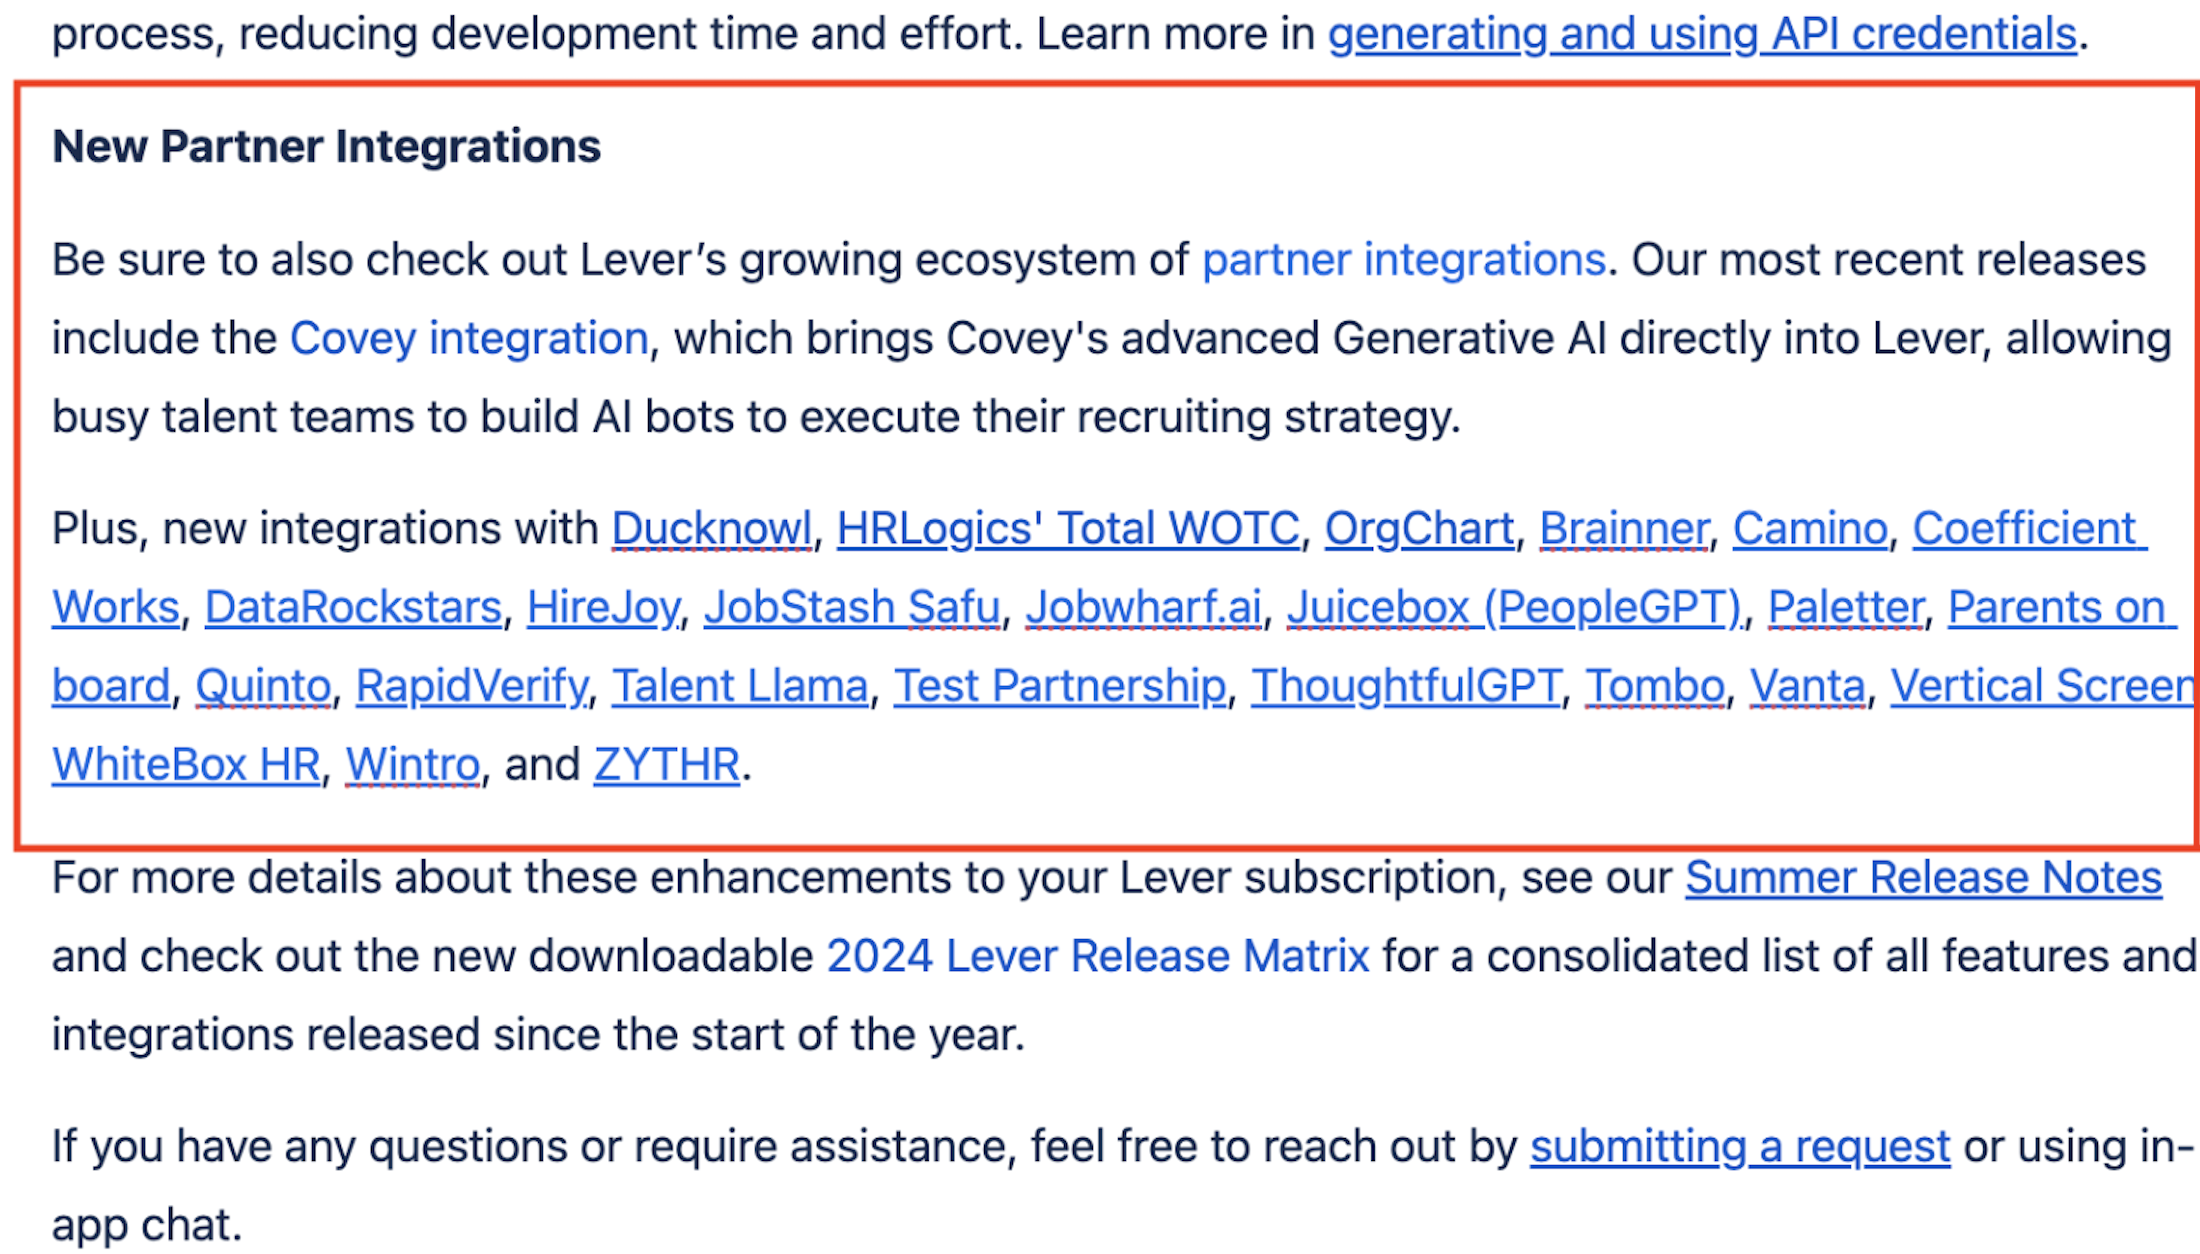Open the Covey integration link
Image resolution: width=2200 pixels, height=1254 pixels.
(469, 339)
